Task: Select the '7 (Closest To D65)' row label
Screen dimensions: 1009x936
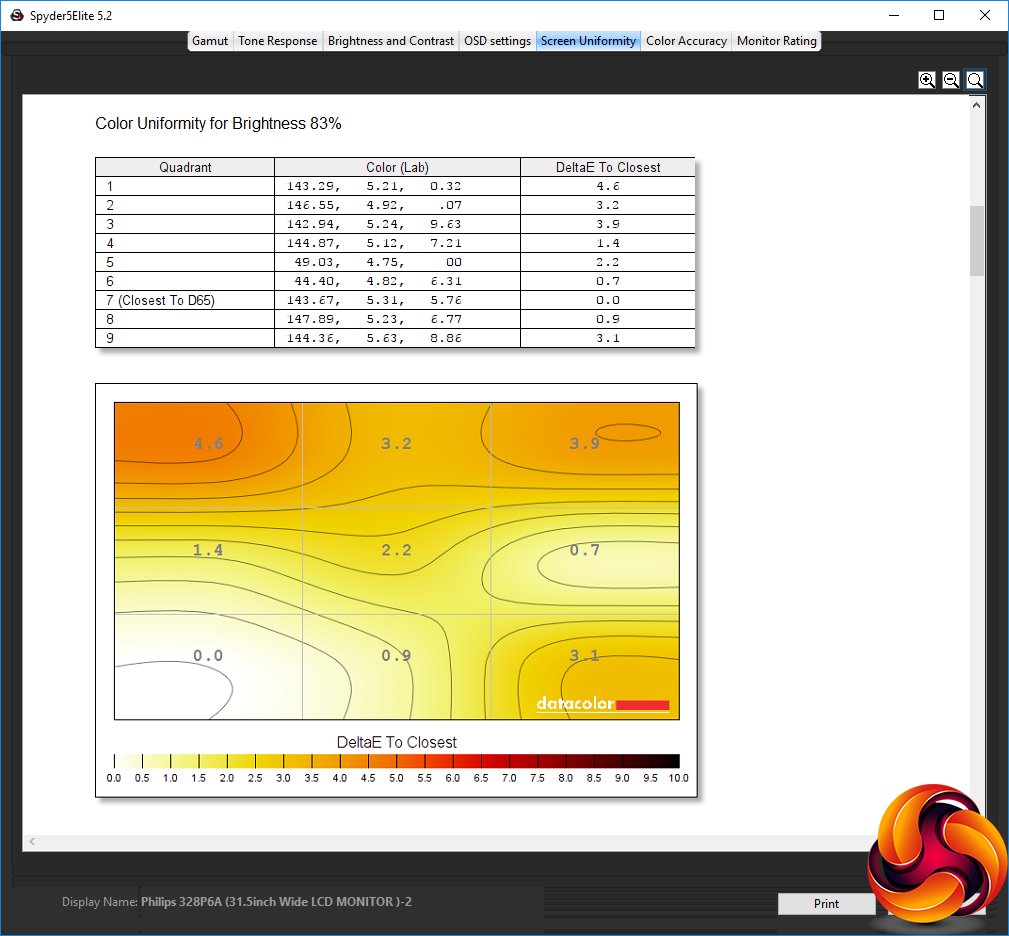Action: pos(160,300)
